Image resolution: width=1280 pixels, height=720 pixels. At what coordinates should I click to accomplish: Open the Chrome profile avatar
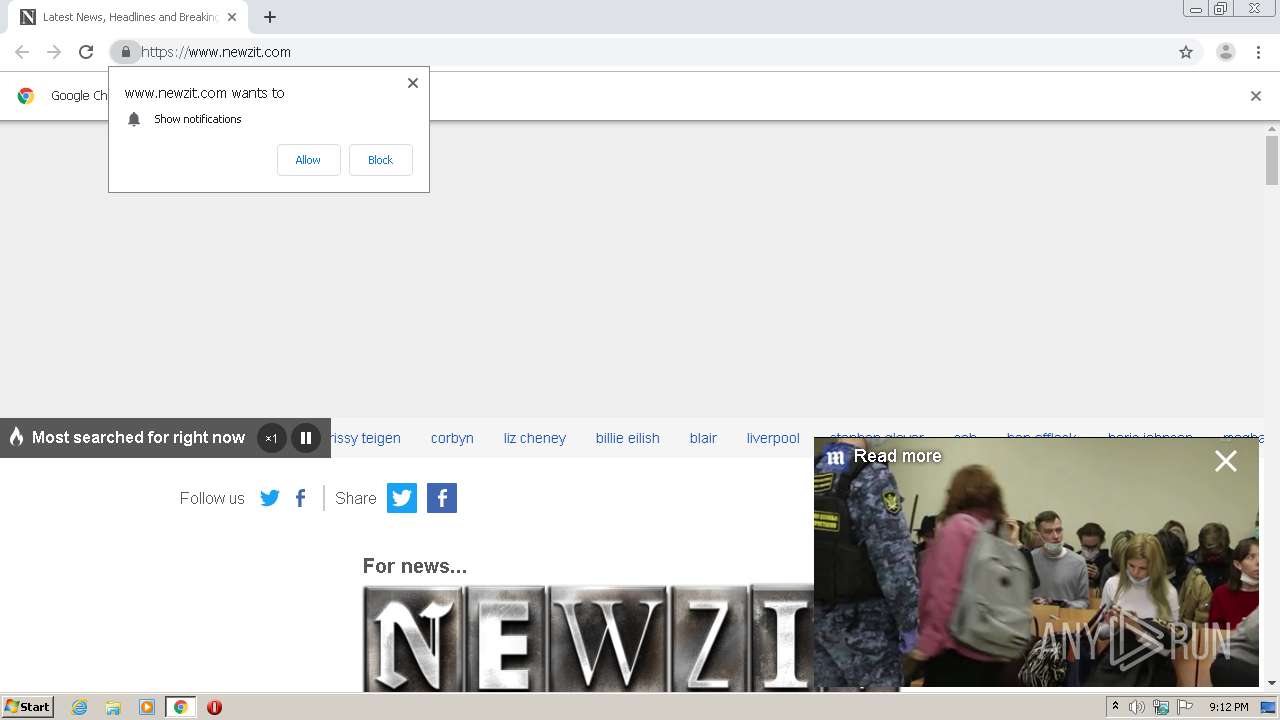click(1226, 52)
